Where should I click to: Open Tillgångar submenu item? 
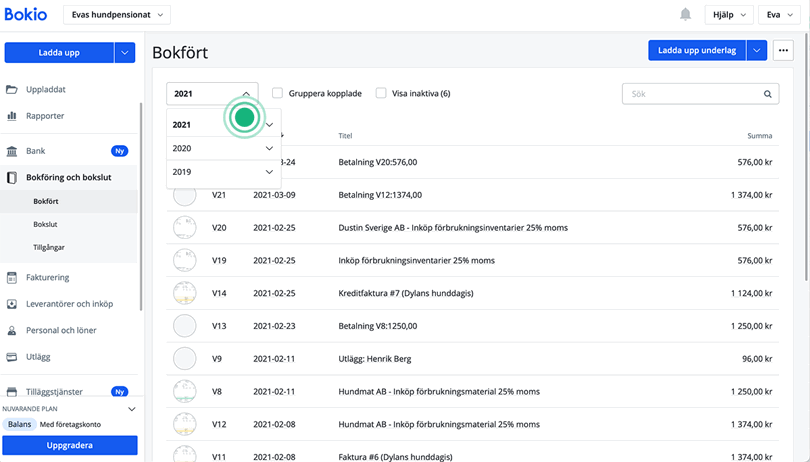tap(49, 247)
